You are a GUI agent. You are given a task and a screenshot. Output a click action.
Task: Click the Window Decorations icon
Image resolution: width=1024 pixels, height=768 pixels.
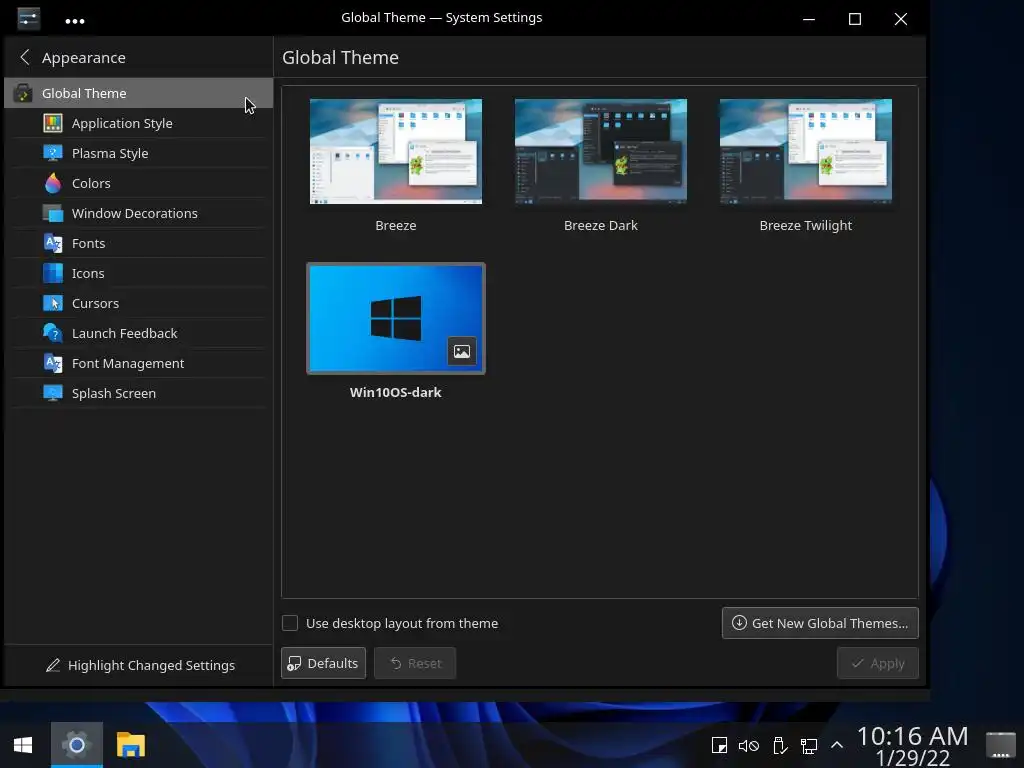53,213
